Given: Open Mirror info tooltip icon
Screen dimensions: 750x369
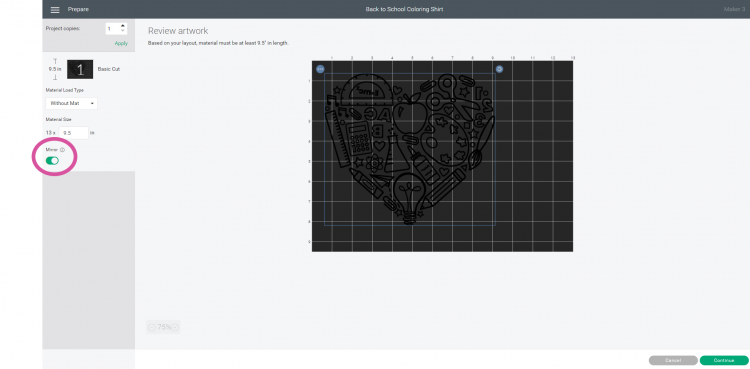Looking at the screenshot, I should pos(62,150).
